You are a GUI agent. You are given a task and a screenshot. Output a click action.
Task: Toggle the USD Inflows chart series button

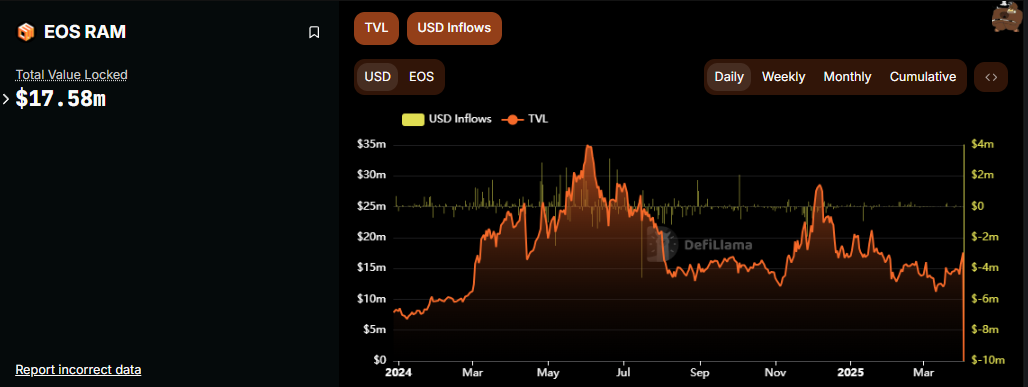pos(454,28)
